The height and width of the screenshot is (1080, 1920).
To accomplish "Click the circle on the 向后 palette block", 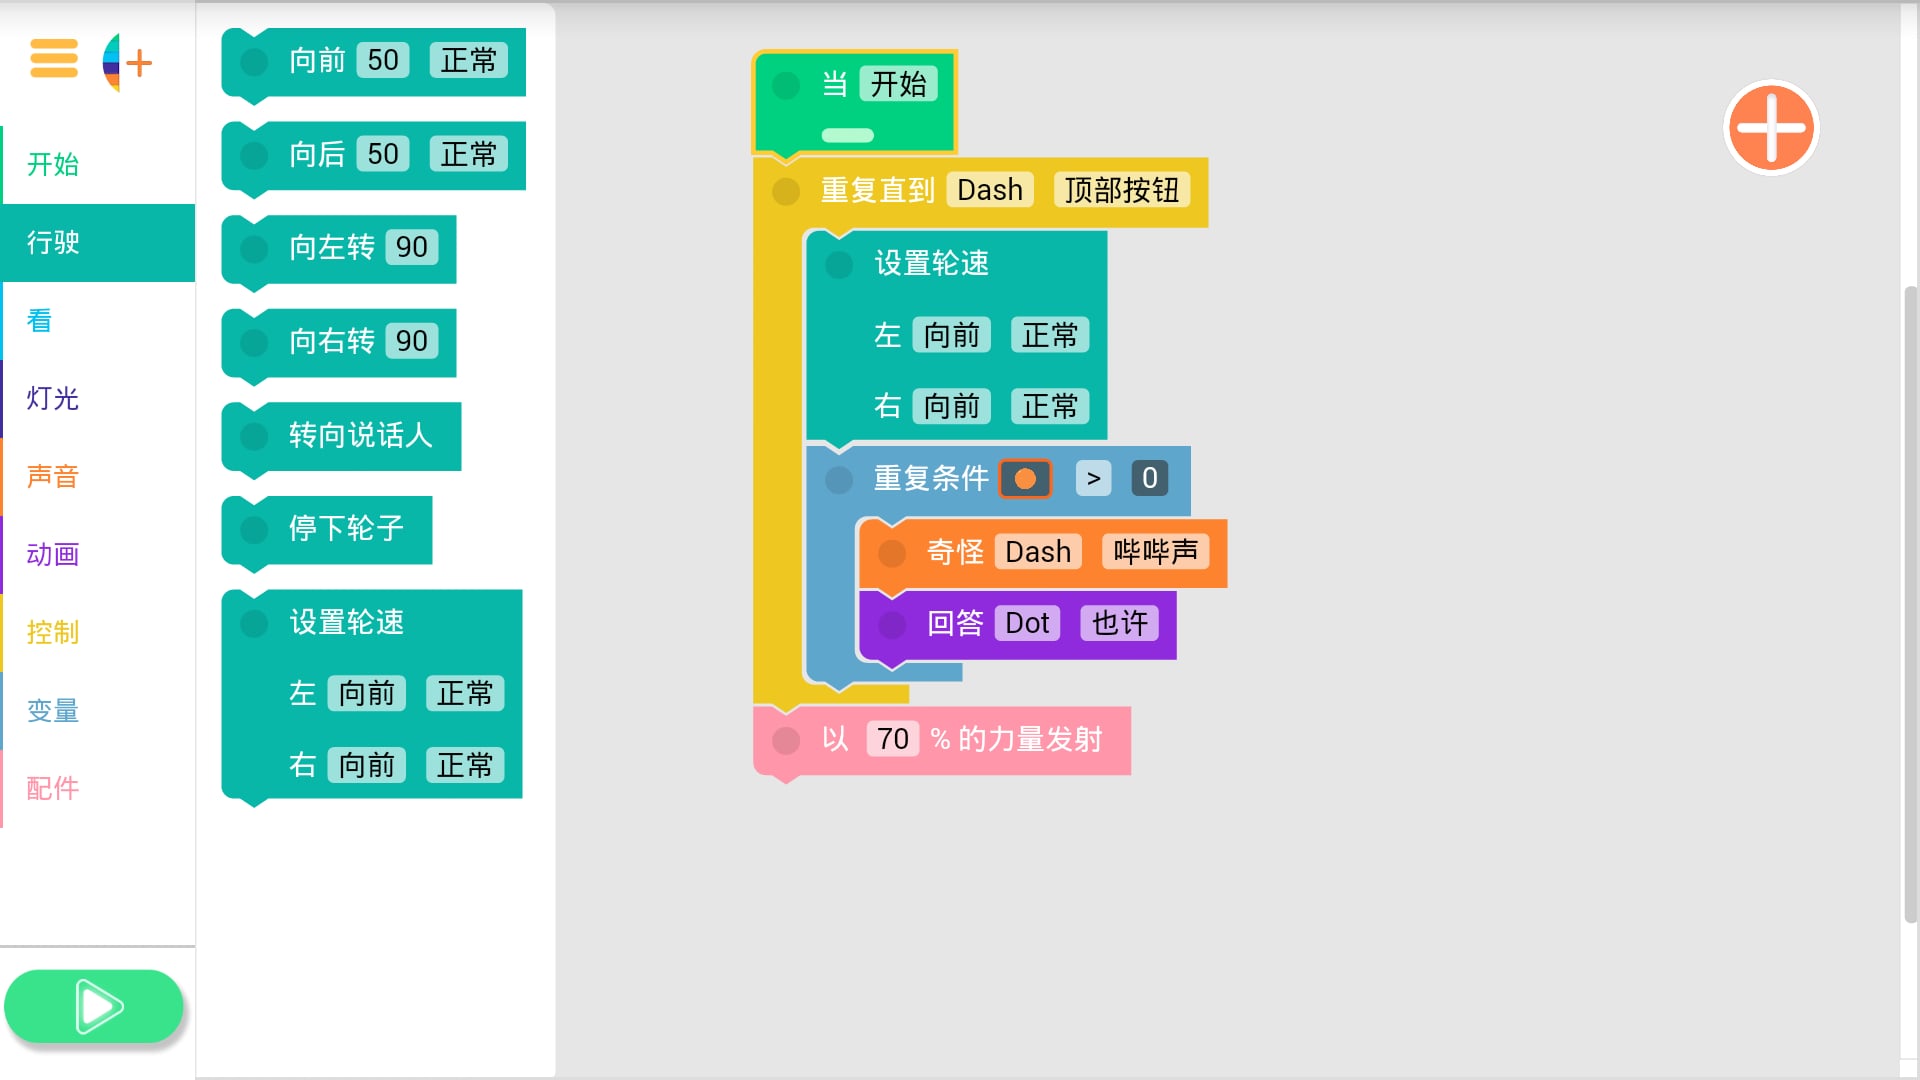I will [254, 155].
